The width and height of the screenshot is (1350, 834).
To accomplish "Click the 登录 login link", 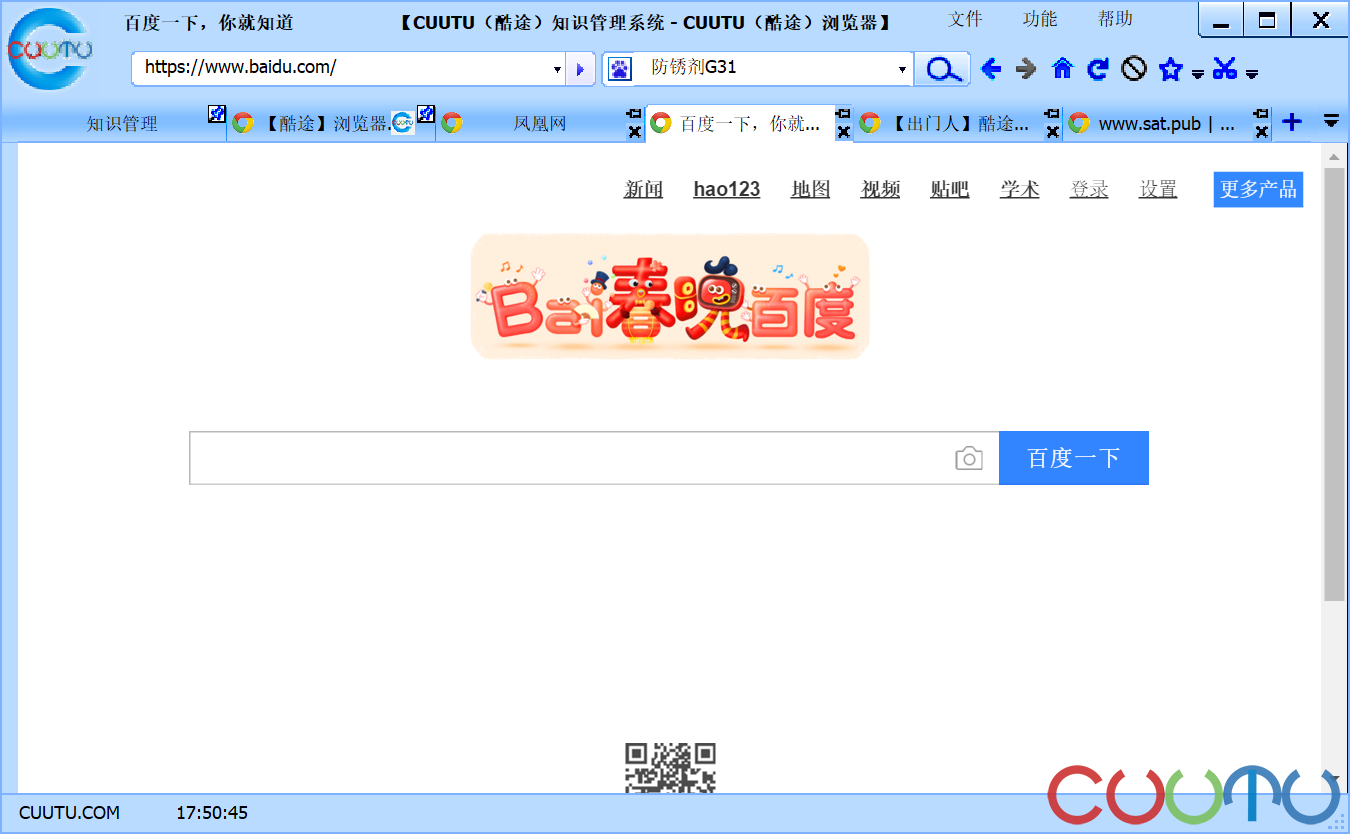I will 1089,189.
